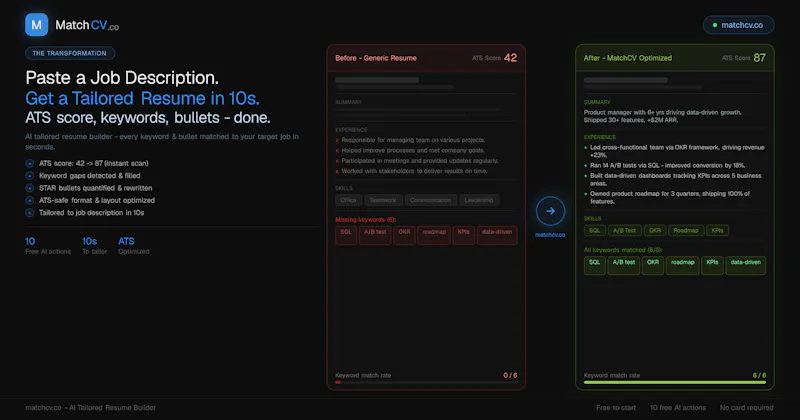This screenshot has width=800, height=420.
Task: Click the green A/B Test chip under Skills
Action: 624,231
